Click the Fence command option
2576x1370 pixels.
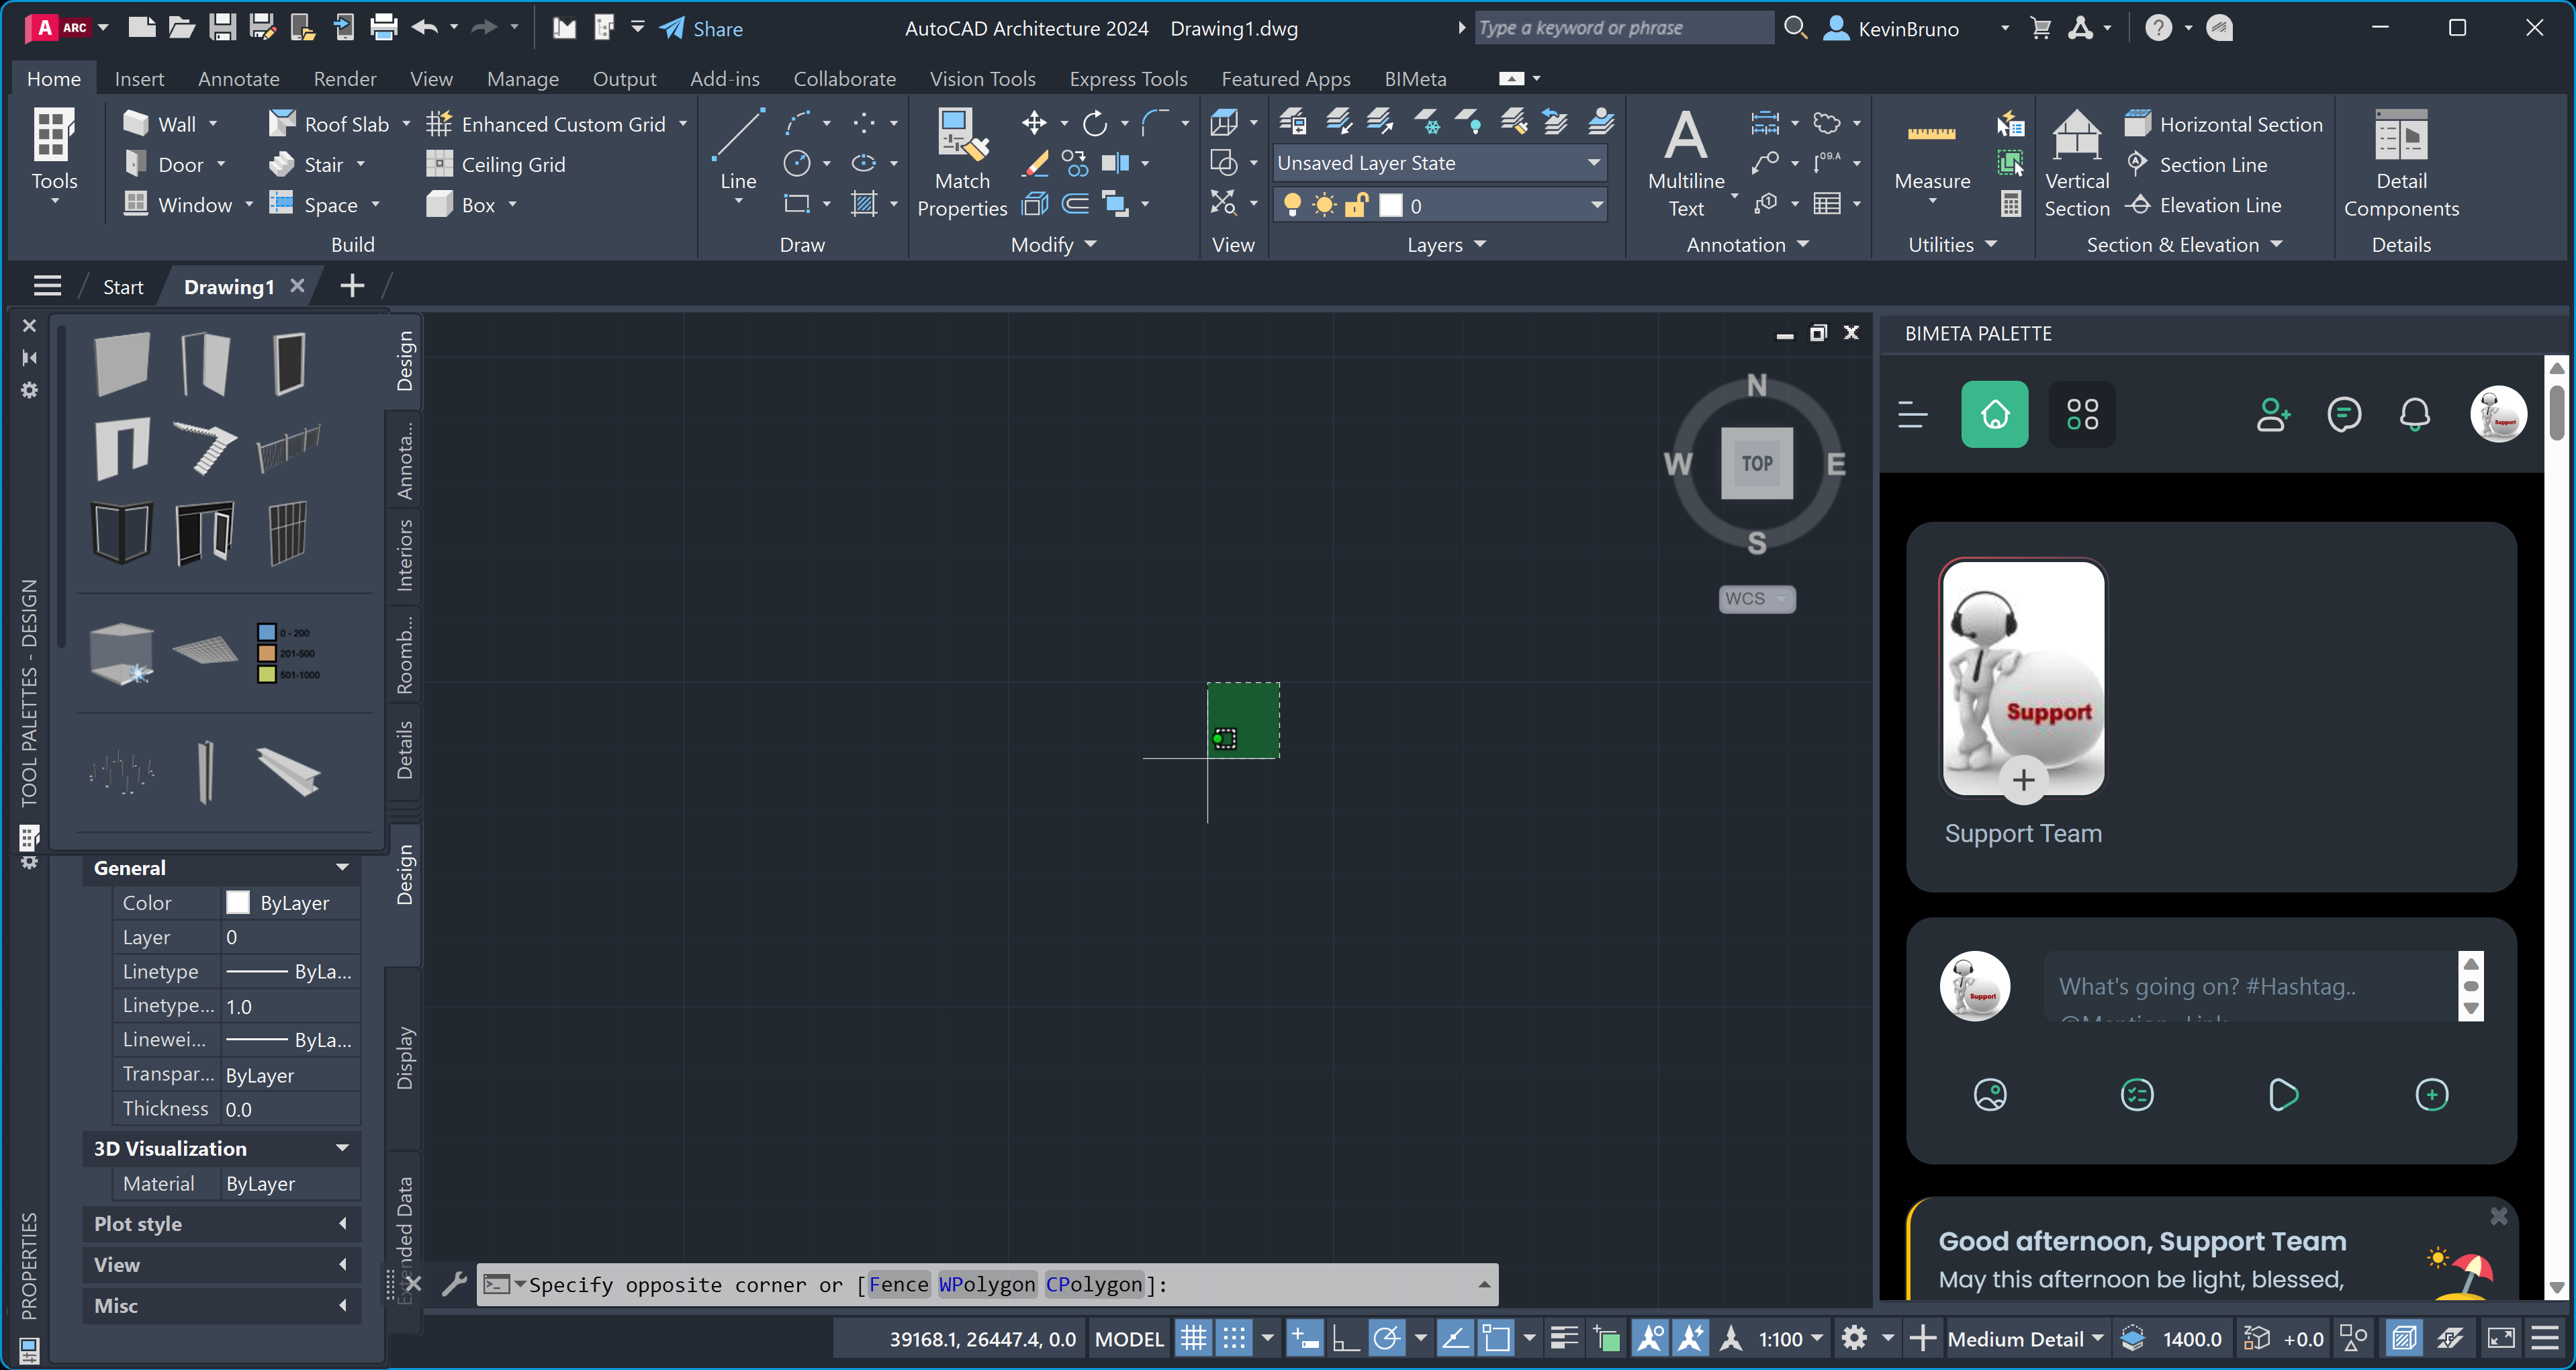[898, 1284]
